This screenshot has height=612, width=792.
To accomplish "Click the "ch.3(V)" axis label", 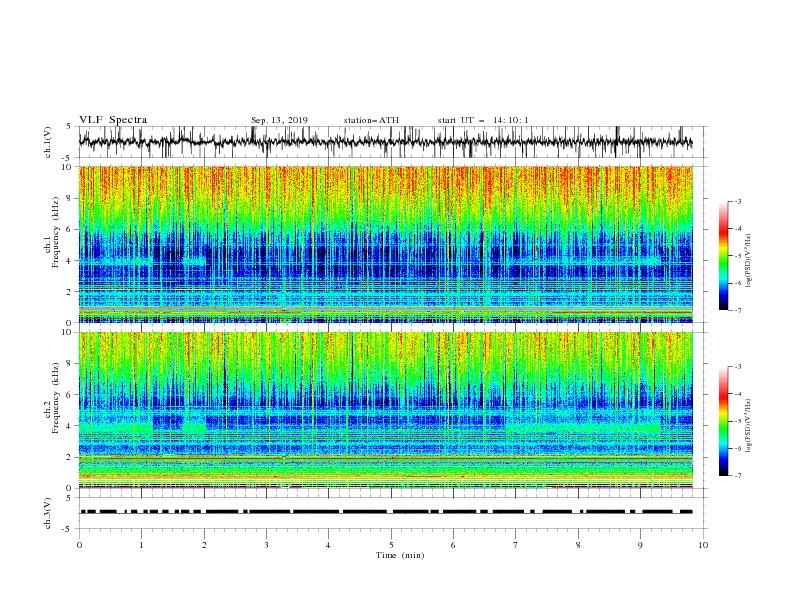I will [48, 513].
